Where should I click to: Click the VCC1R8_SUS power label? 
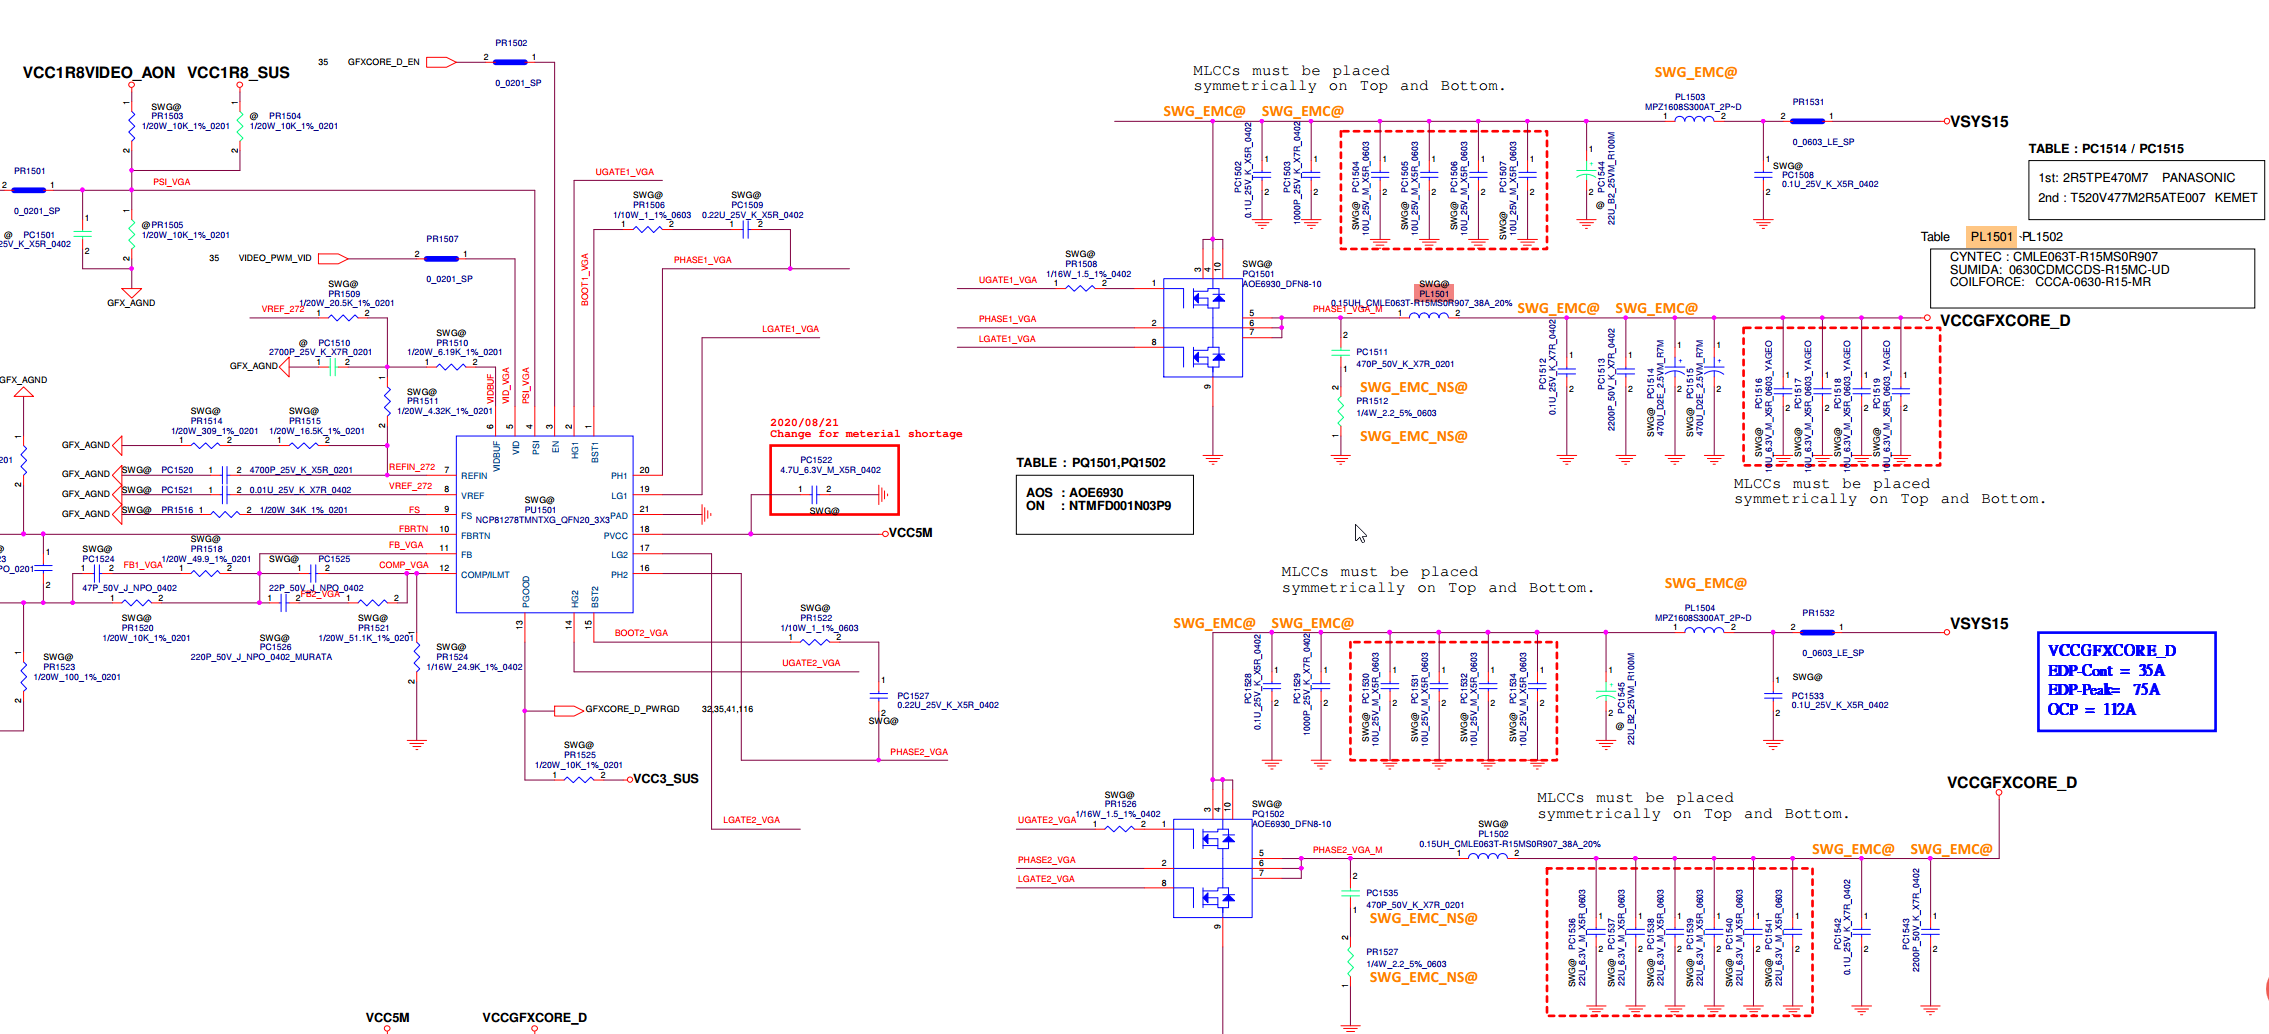[x=238, y=73]
